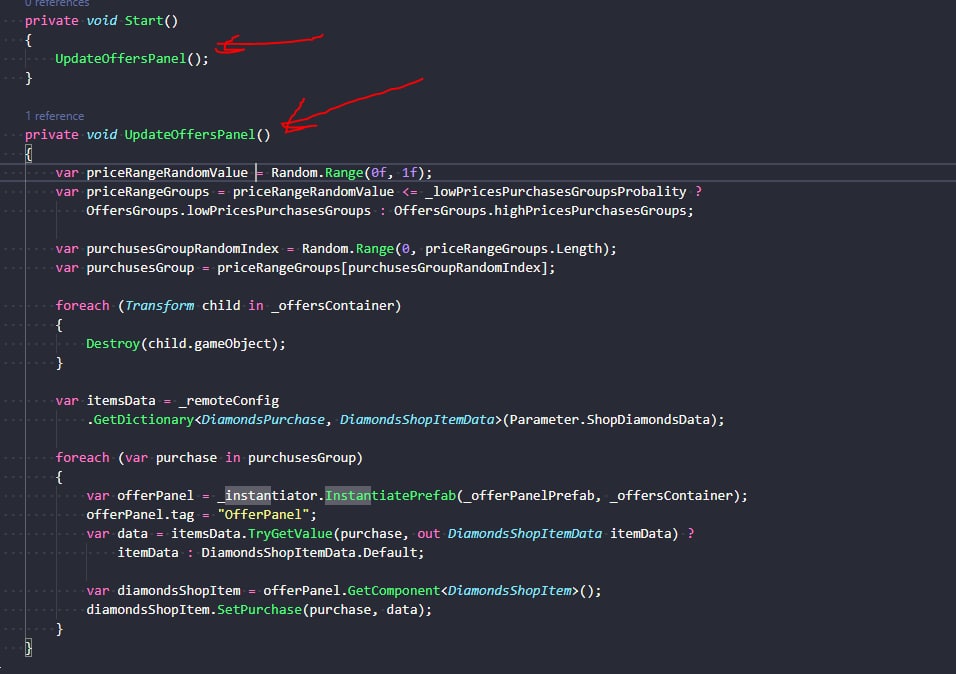Click the Destroy method call
The width and height of the screenshot is (956, 674).
(x=113, y=344)
